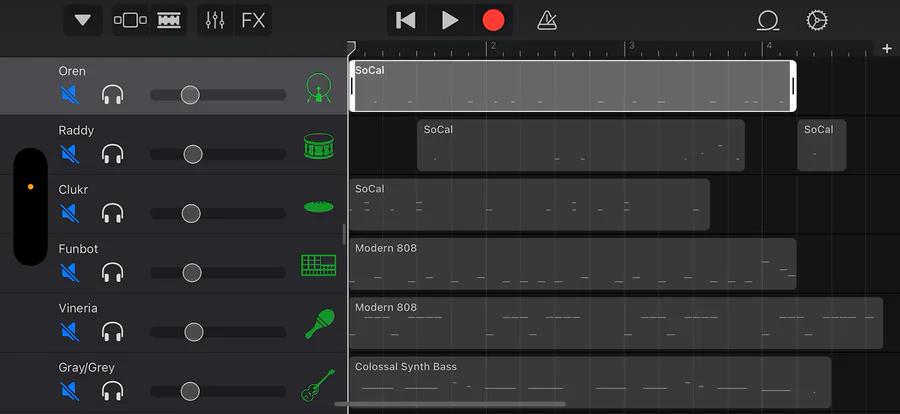Solo the Gray/Grey track with headphones

click(112, 391)
